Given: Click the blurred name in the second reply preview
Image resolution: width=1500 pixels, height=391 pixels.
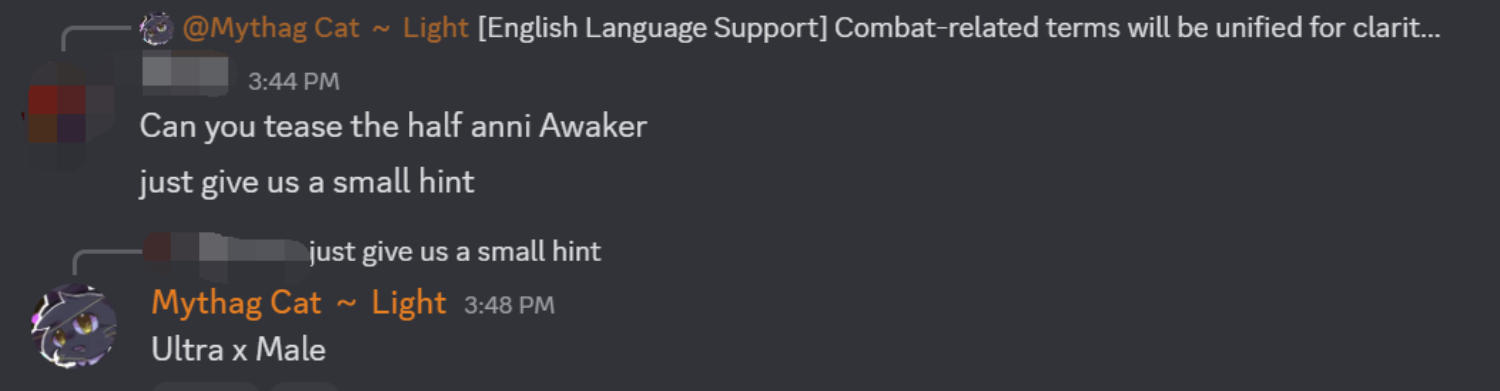Looking at the screenshot, I should click(x=227, y=248).
